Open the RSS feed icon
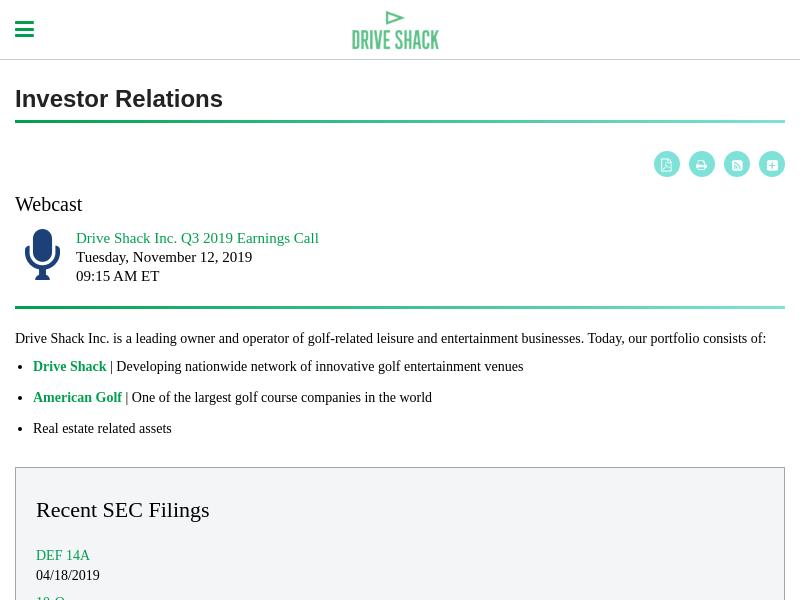 click(x=737, y=164)
